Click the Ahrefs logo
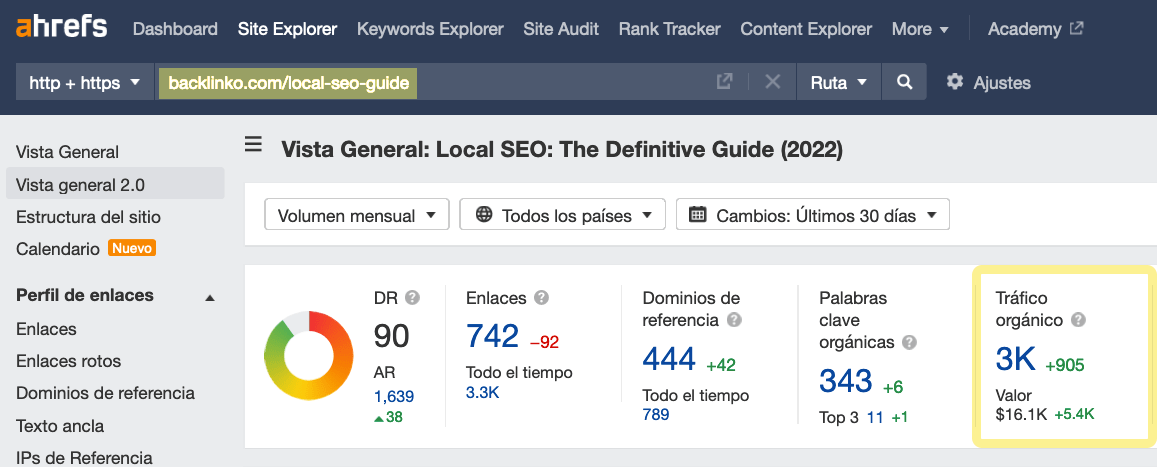 (62, 28)
